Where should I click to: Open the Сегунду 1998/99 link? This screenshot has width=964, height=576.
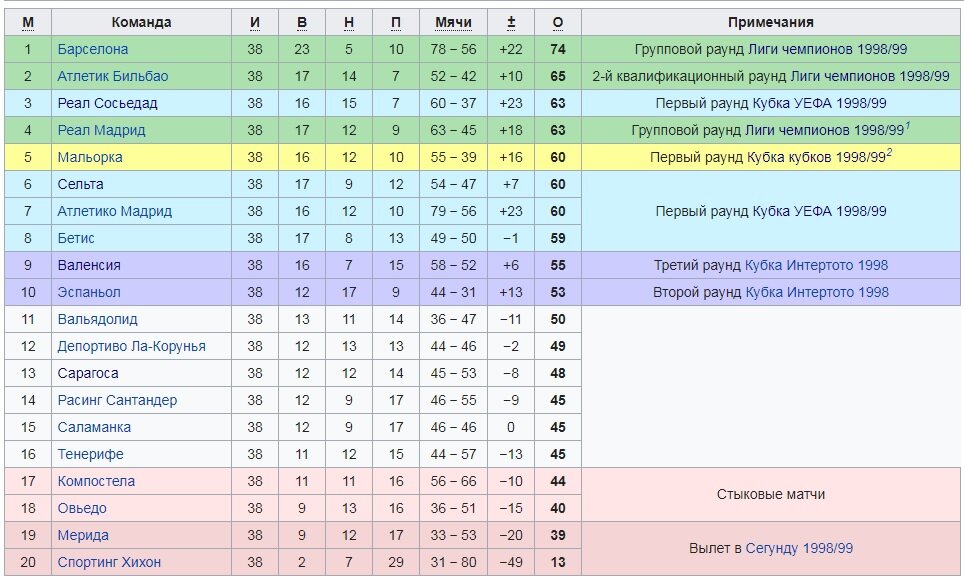(799, 548)
